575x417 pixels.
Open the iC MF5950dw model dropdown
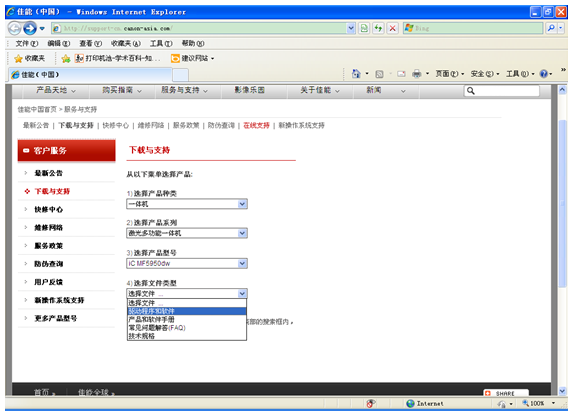(187, 263)
